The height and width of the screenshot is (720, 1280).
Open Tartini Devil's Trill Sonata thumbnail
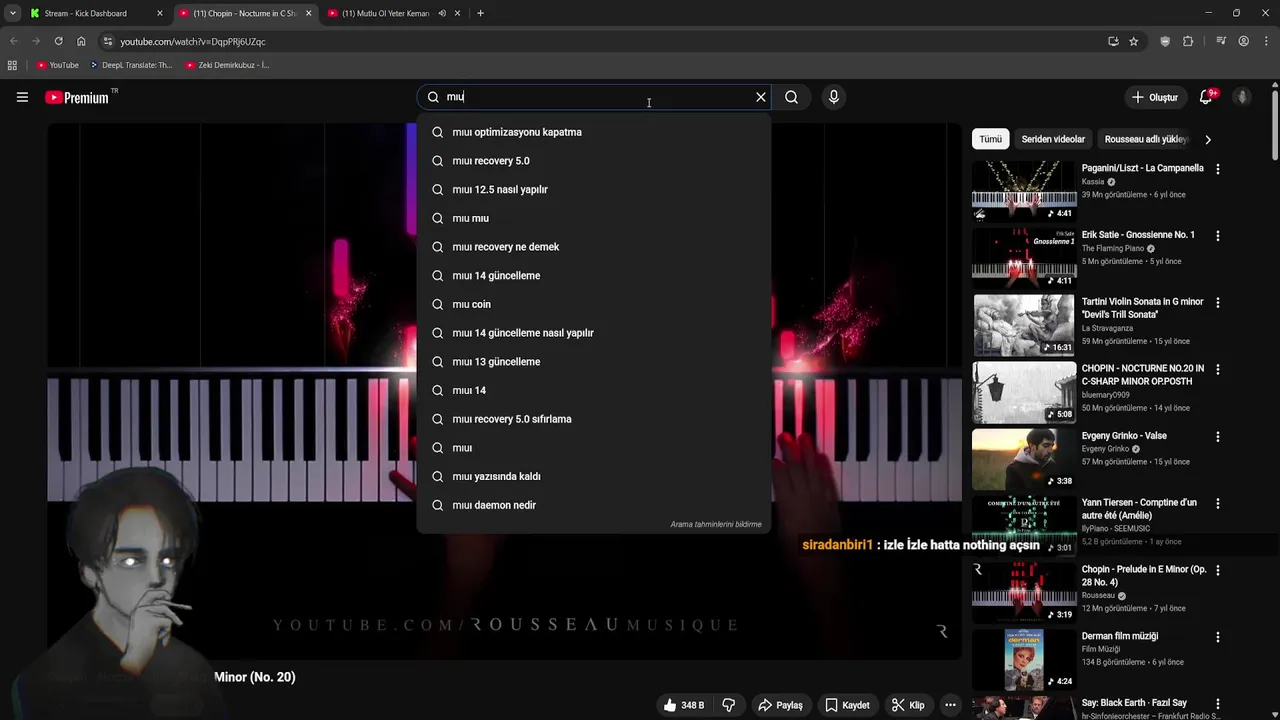point(1024,324)
